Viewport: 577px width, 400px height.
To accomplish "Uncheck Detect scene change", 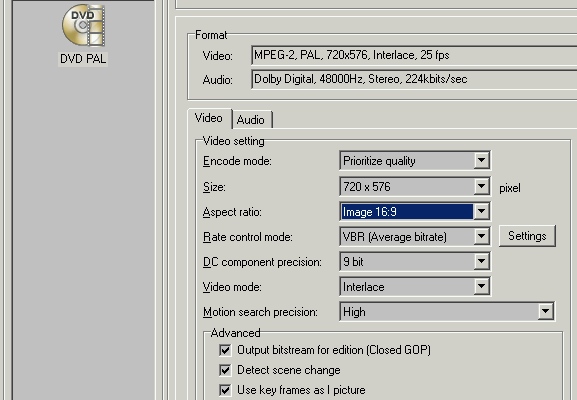I will 225,370.
